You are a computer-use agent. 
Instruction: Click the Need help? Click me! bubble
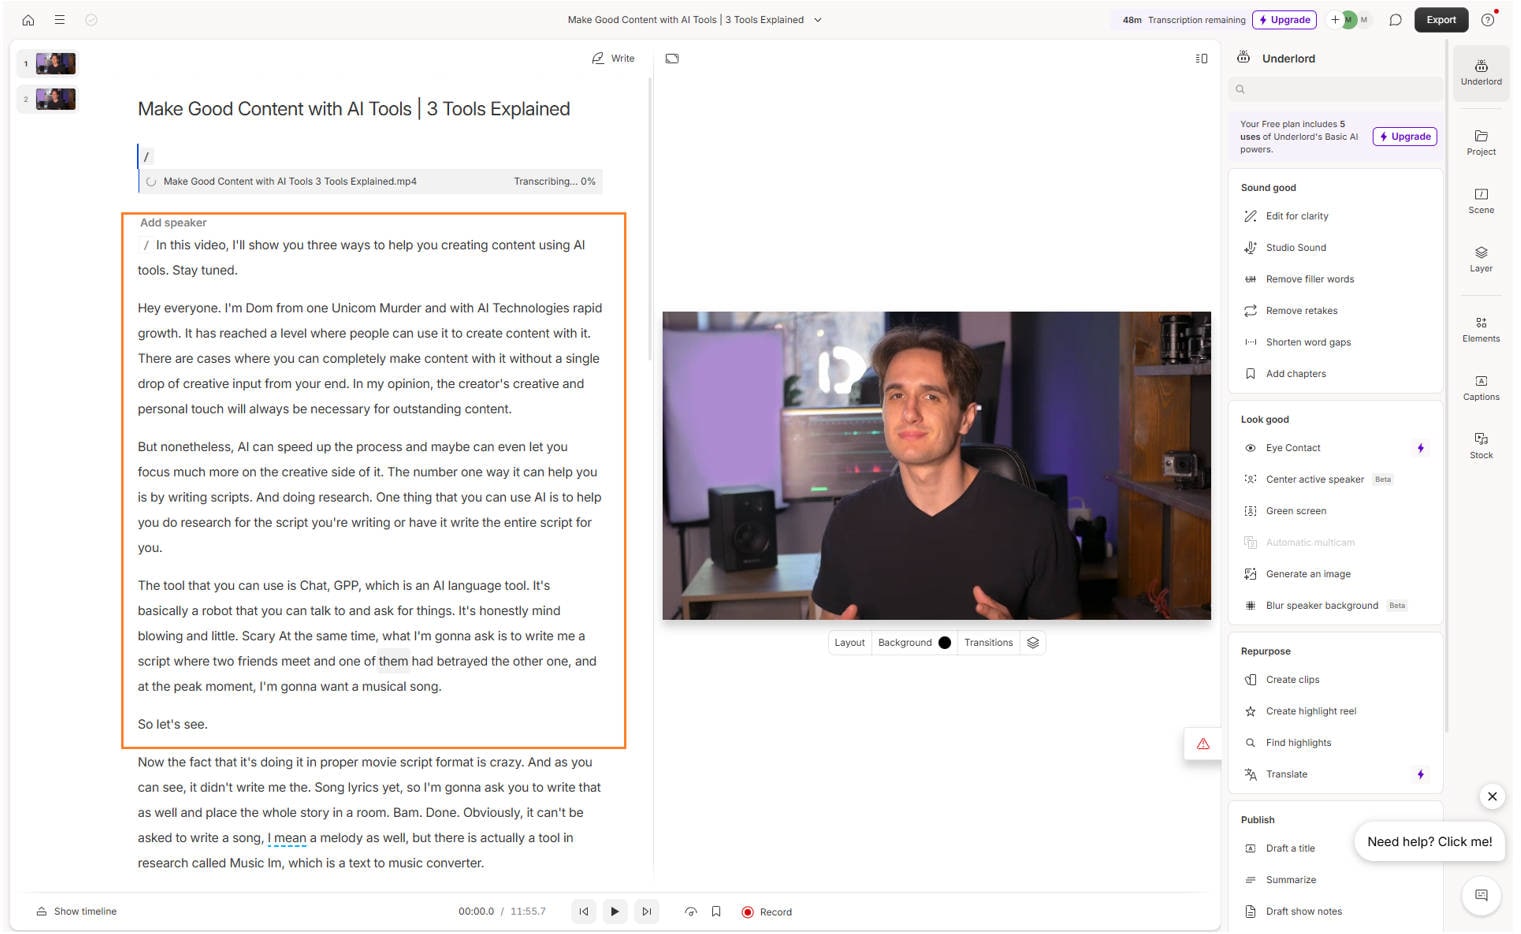click(x=1429, y=842)
